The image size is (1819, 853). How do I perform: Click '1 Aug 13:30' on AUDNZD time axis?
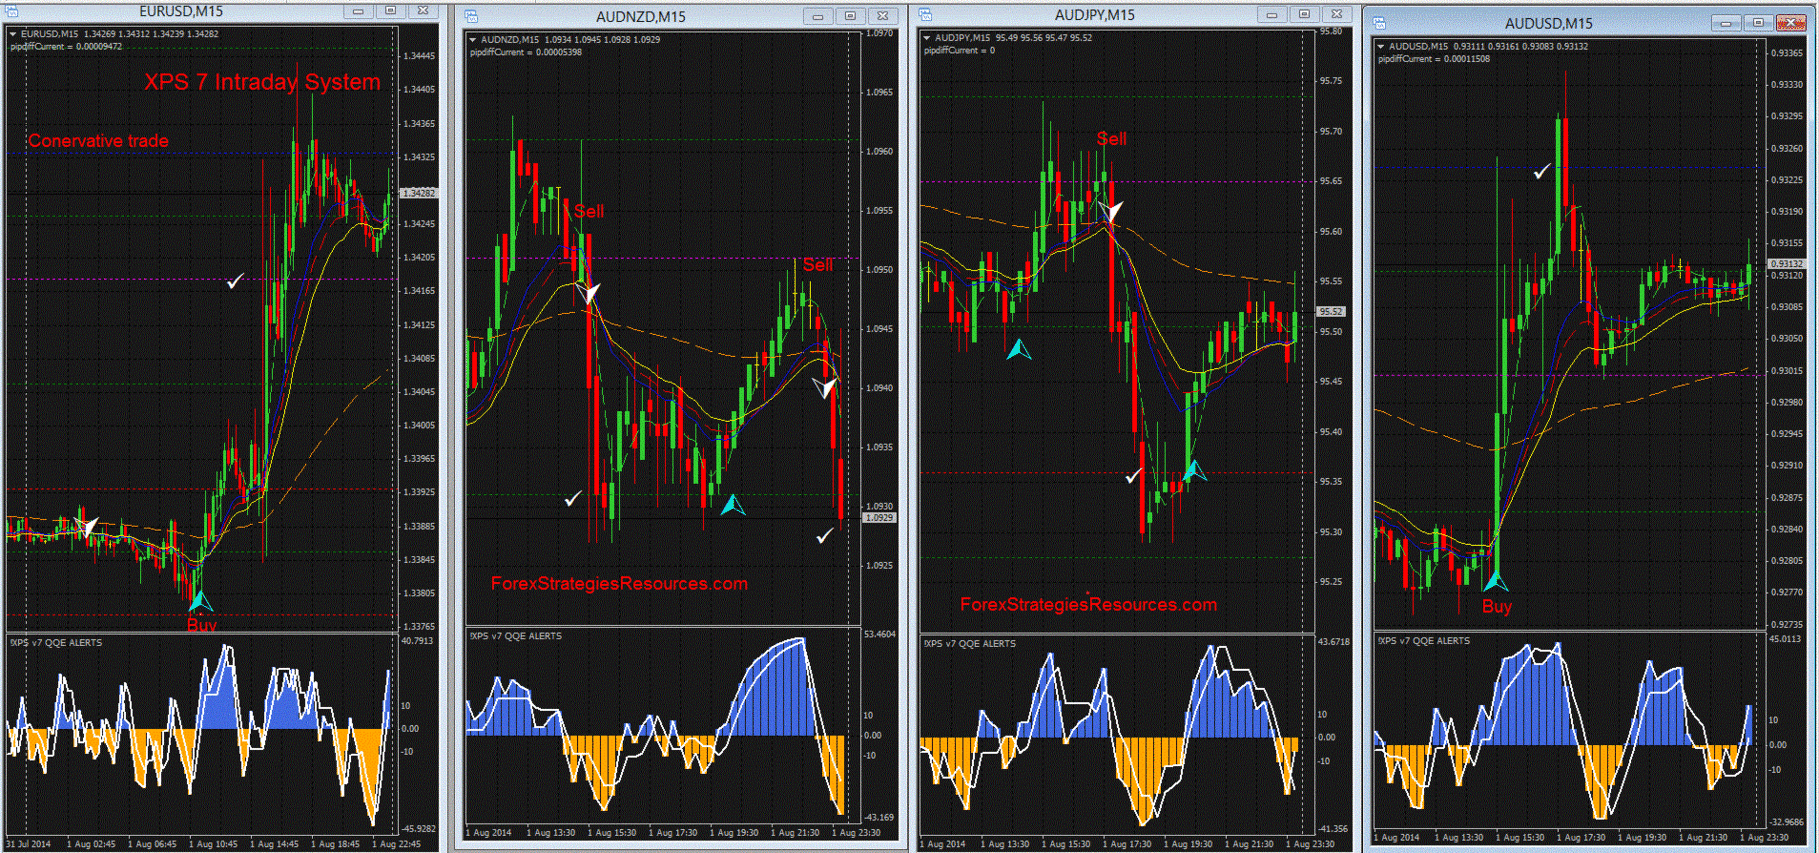pos(550,832)
